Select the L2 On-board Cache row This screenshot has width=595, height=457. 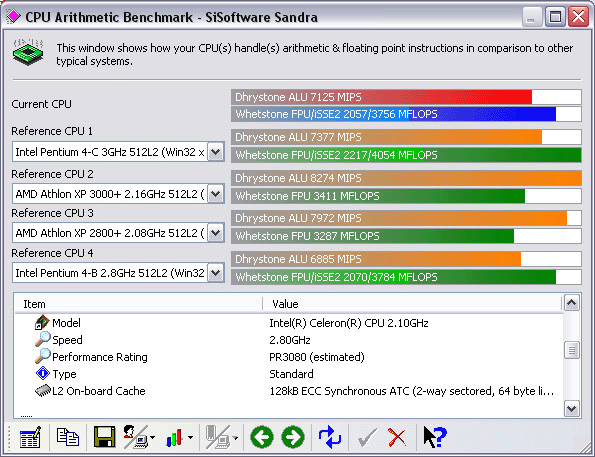pos(288,391)
